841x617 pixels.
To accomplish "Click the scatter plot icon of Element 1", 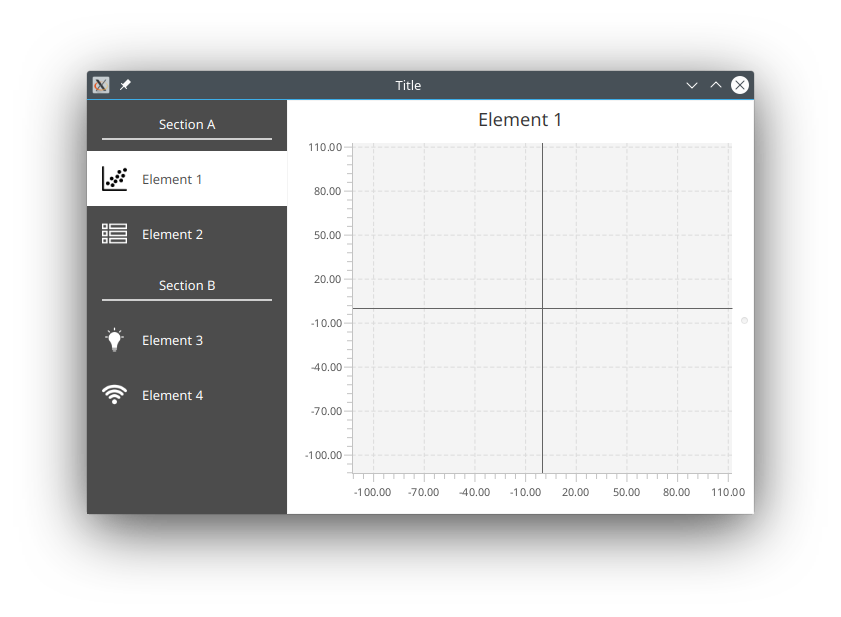I will [114, 179].
